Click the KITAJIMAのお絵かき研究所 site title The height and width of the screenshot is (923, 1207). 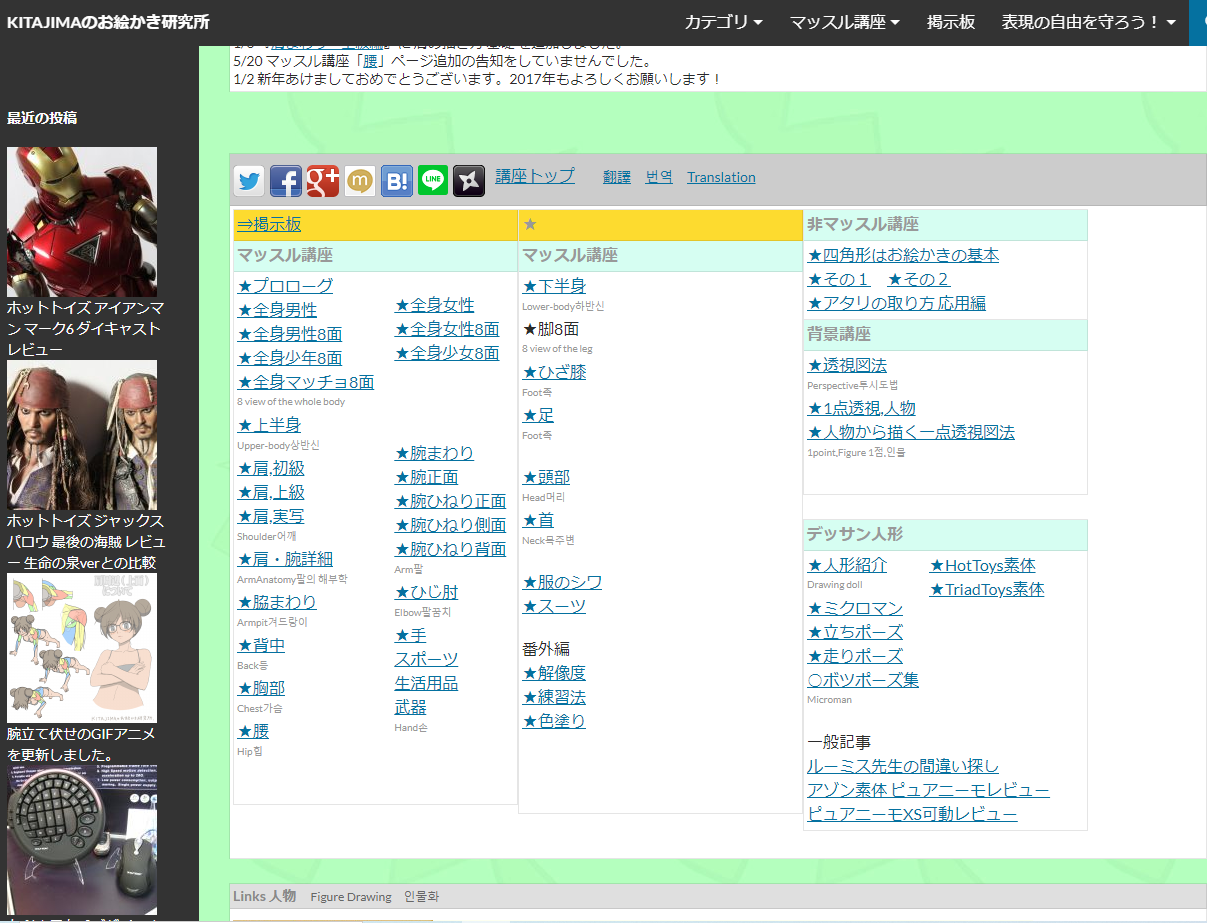click(x=108, y=22)
